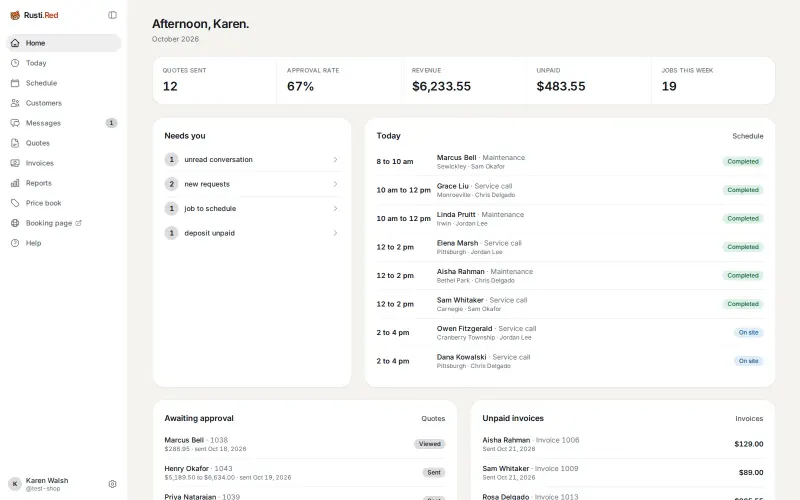Screen dimensions: 800x500
Task: Open the Schedule link in the Today panel
Action: 747,136
